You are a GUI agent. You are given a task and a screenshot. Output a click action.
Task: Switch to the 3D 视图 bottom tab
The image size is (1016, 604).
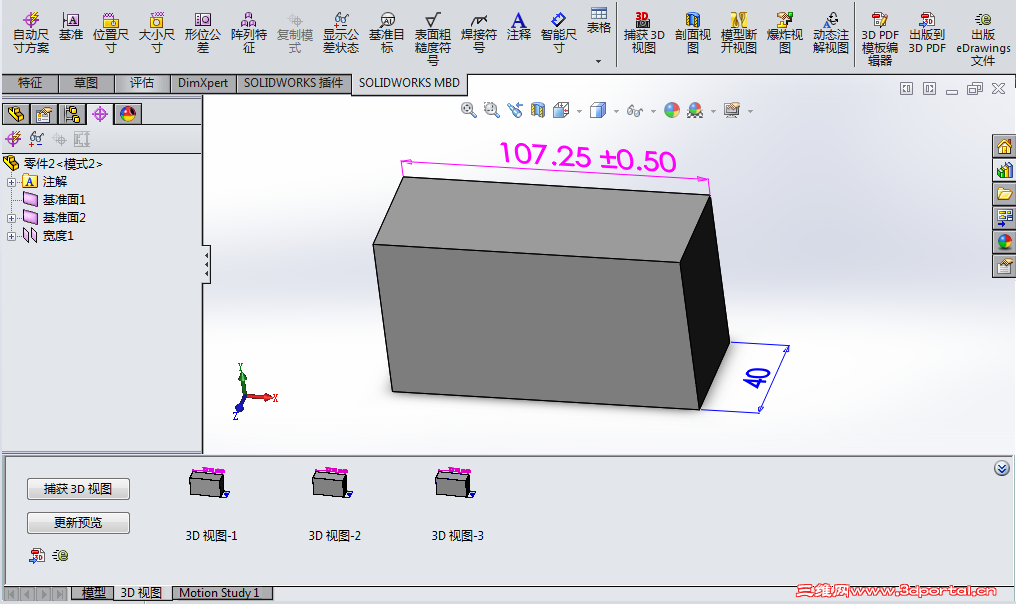click(141, 593)
